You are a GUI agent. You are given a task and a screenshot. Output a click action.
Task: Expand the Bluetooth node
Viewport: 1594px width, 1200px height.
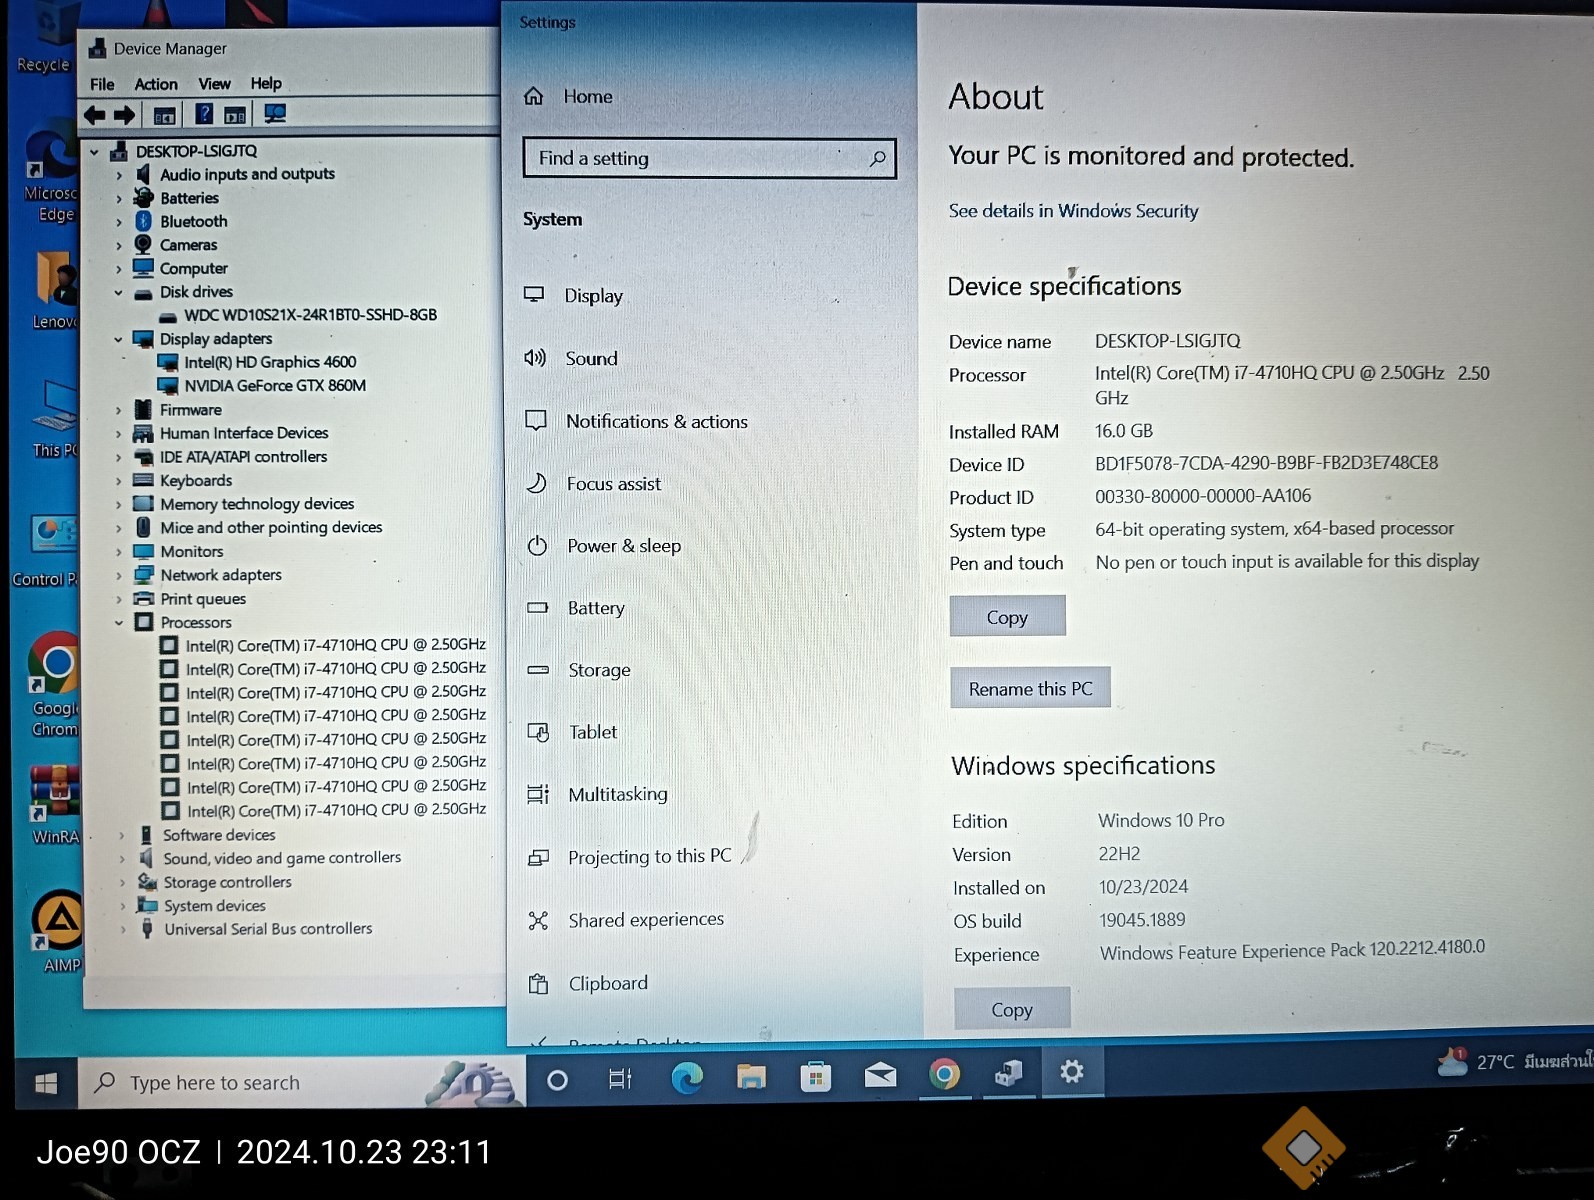118,222
